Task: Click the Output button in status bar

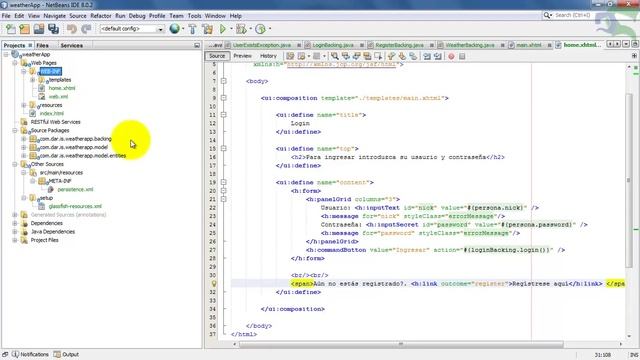Action: coord(67,354)
